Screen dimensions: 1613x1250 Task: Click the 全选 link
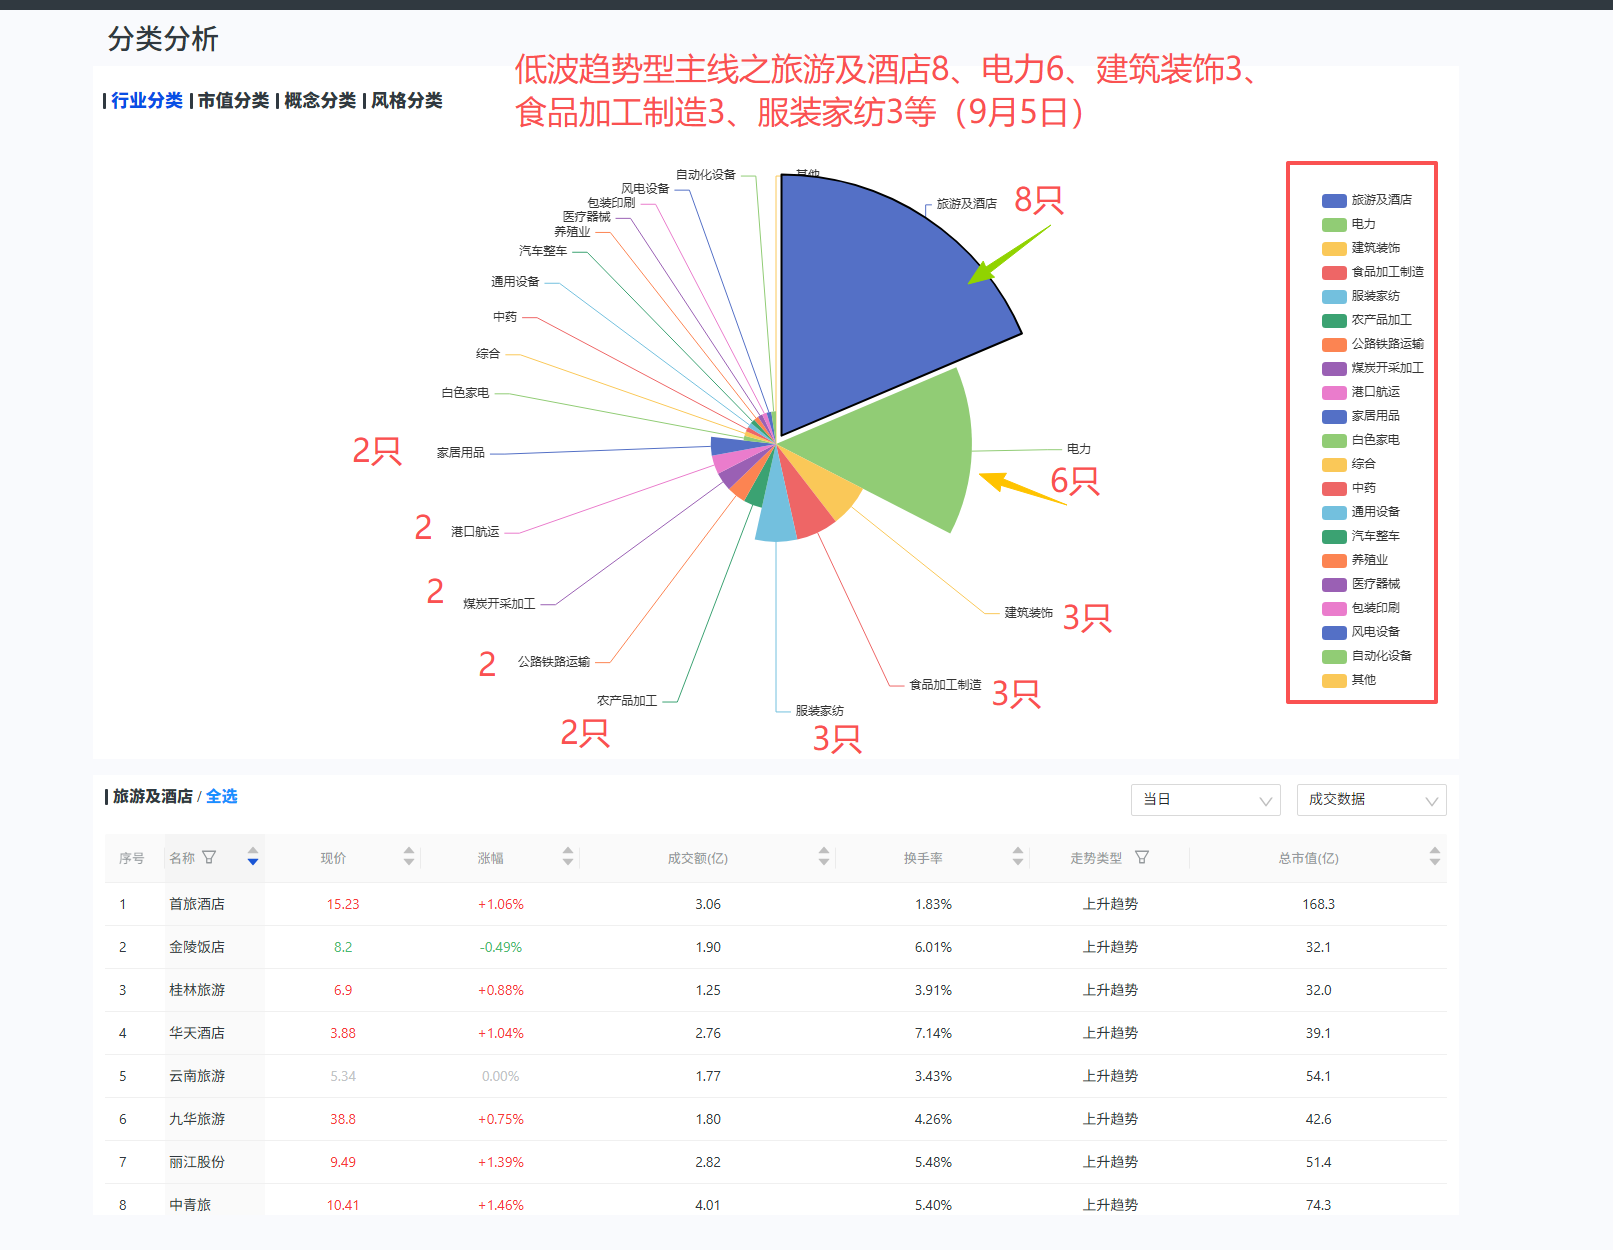coord(222,797)
